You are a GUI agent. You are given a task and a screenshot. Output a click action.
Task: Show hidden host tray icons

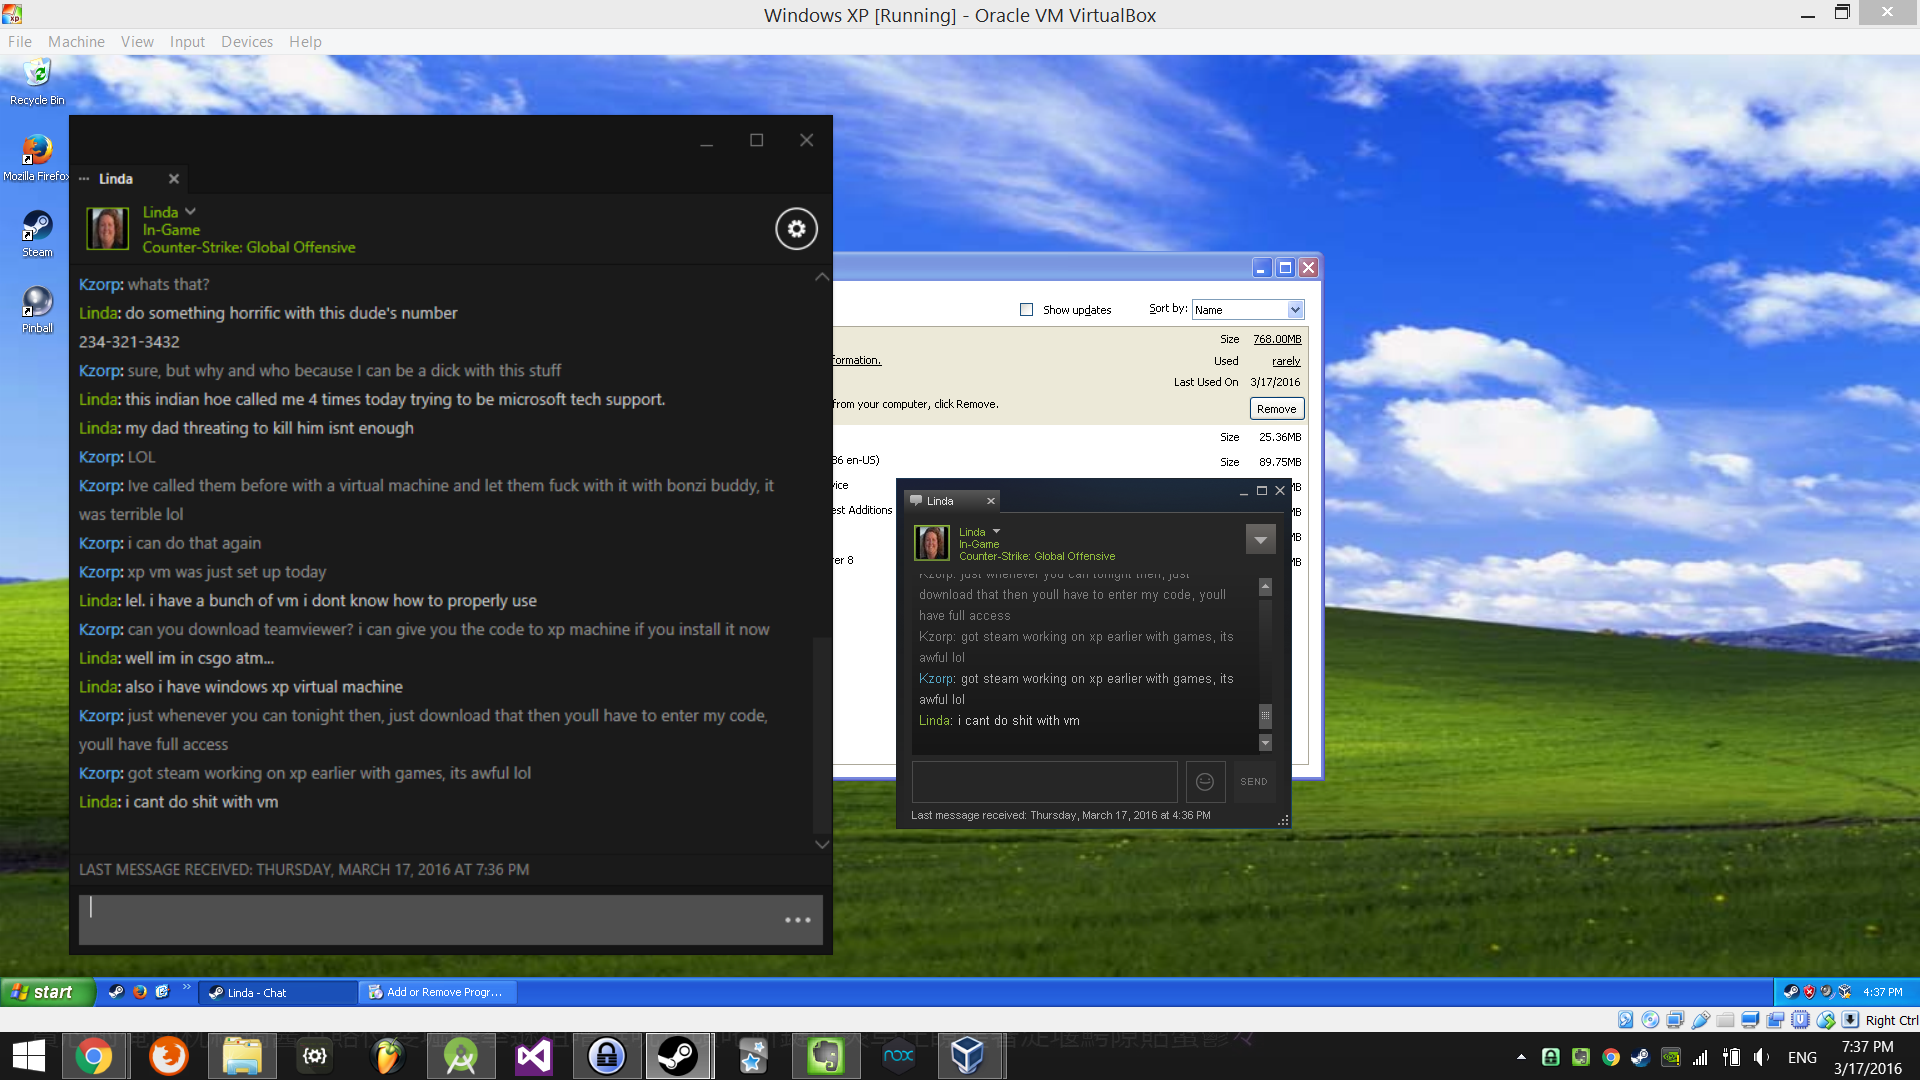(x=1521, y=1057)
